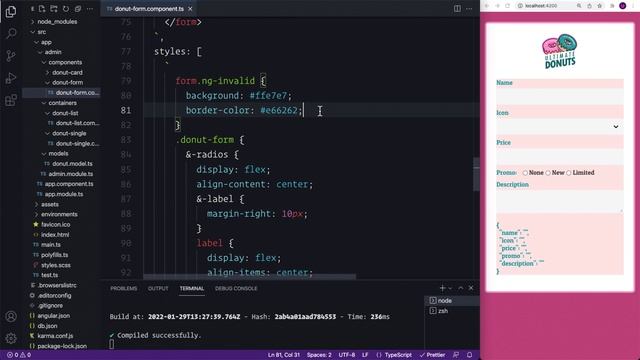This screenshot has width=640, height=360.
Task: Open the Run and Debug view
Action: pyautogui.click(x=11, y=78)
